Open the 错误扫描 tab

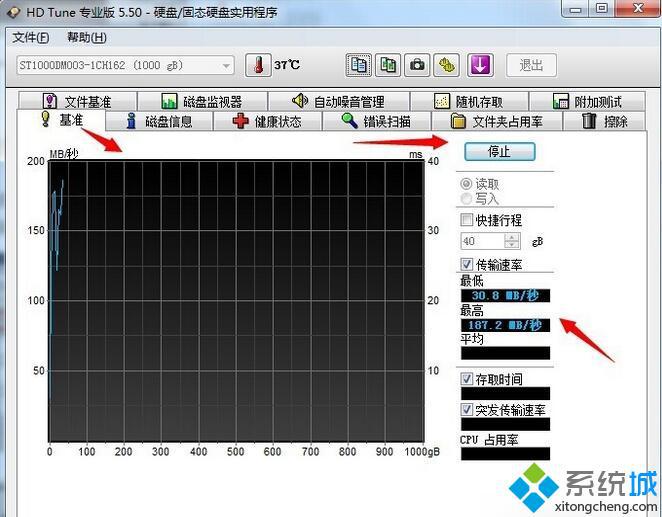(377, 122)
